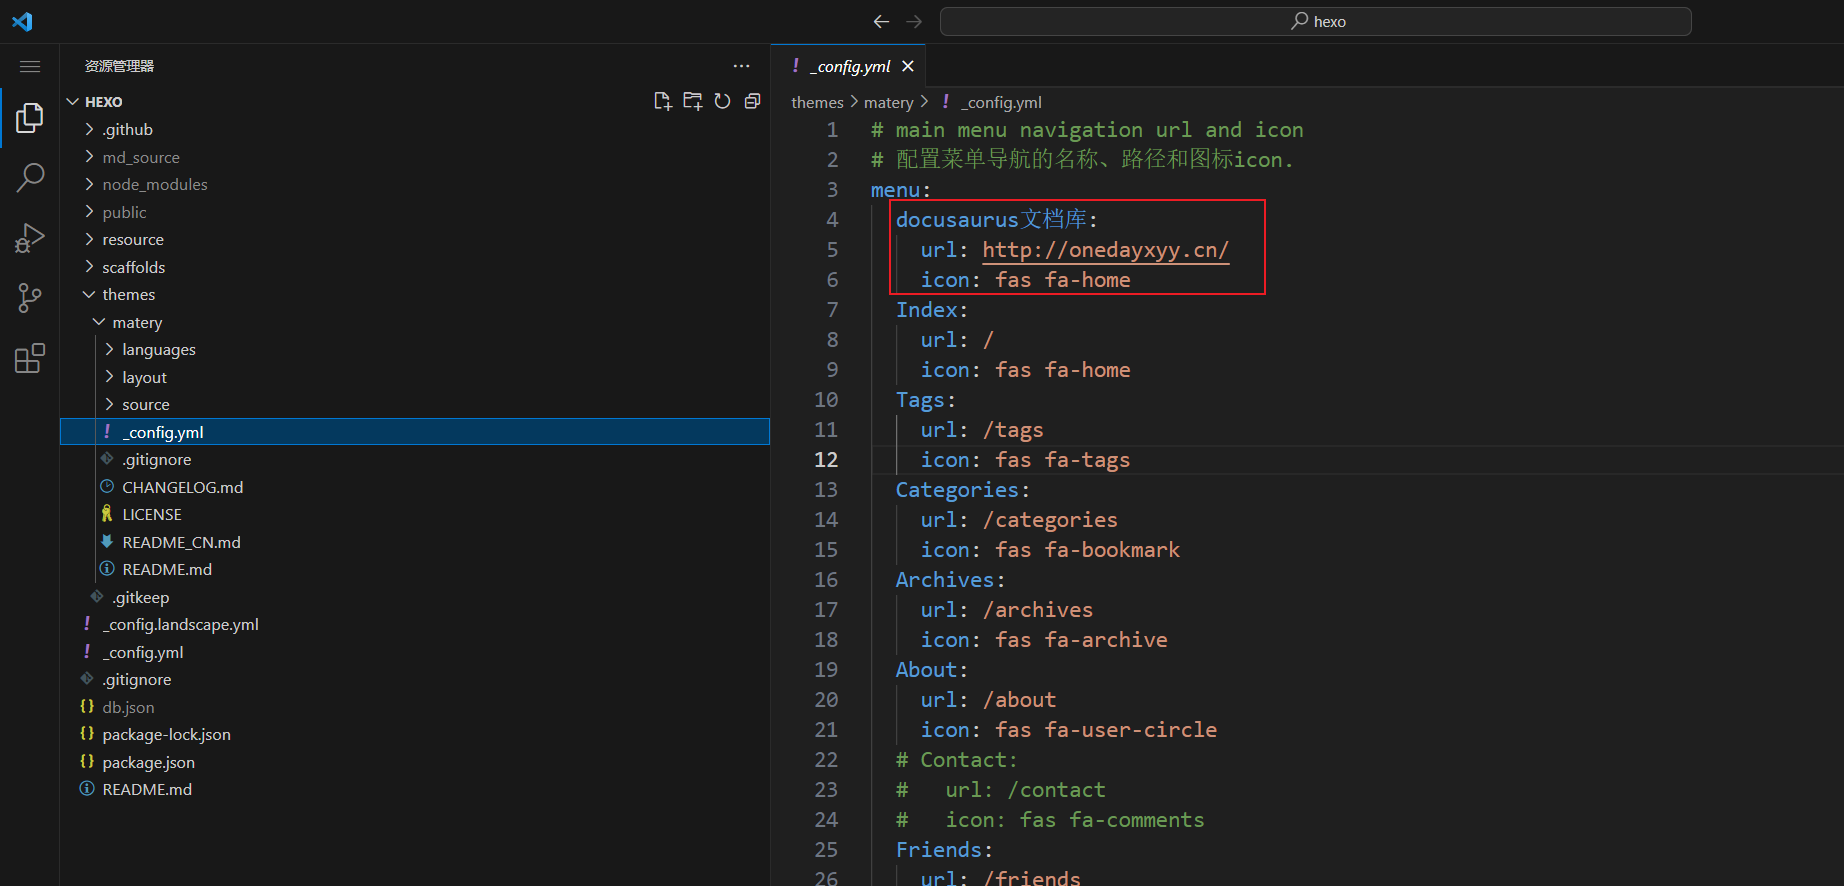Click the http://onedayxyy.cn/ link
This screenshot has width=1844, height=886.
(x=1105, y=250)
